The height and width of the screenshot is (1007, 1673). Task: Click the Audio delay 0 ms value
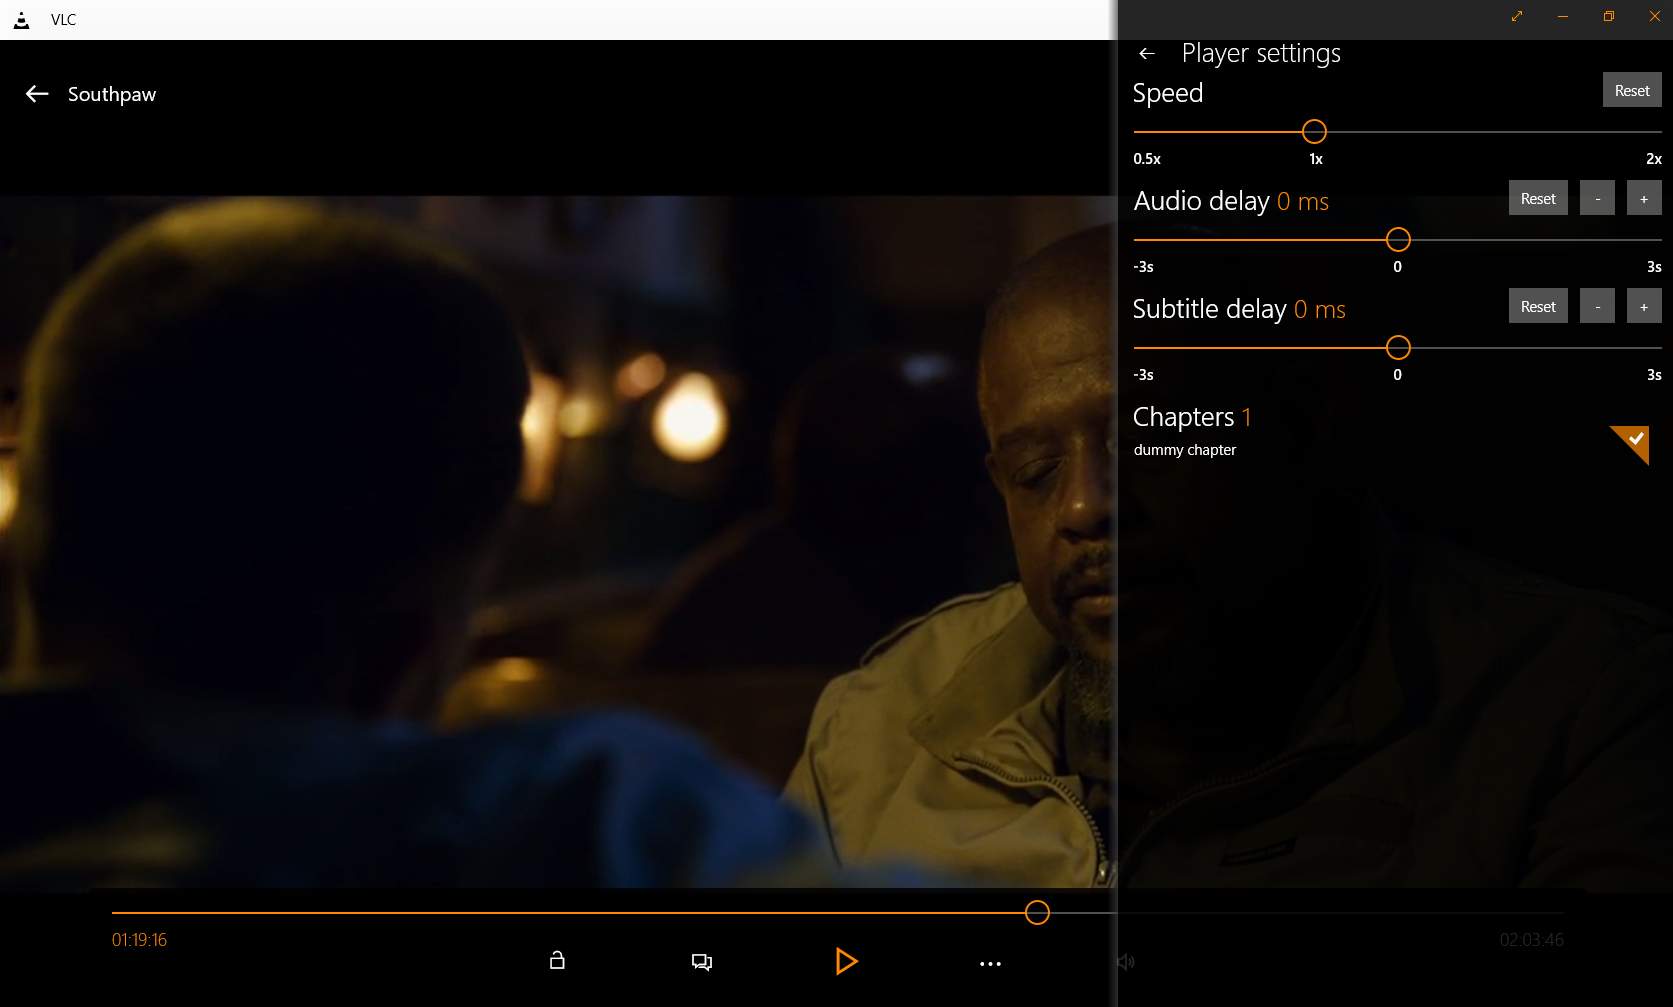[x=1302, y=202]
